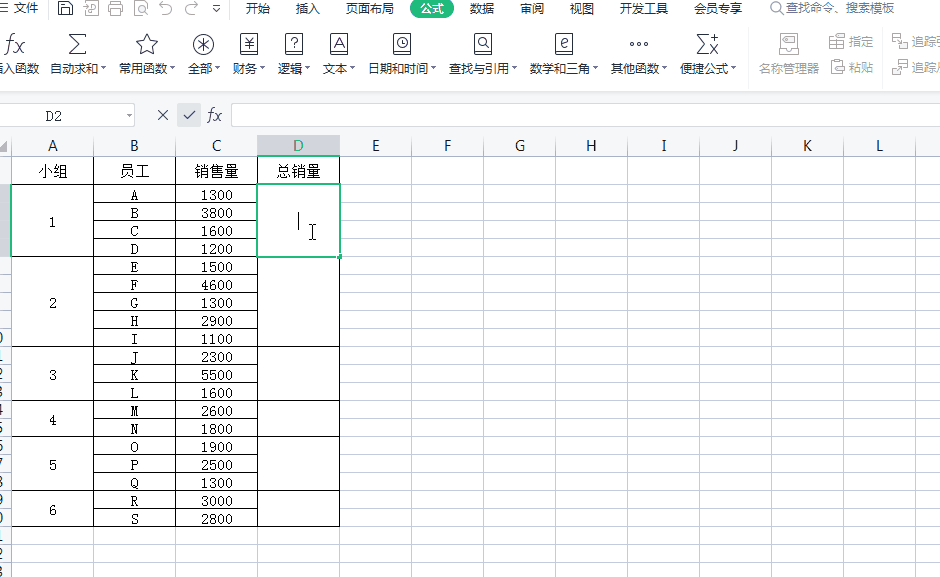Viewport: 940px width, 577px height.
Task: Select column C header
Action: coord(216,145)
